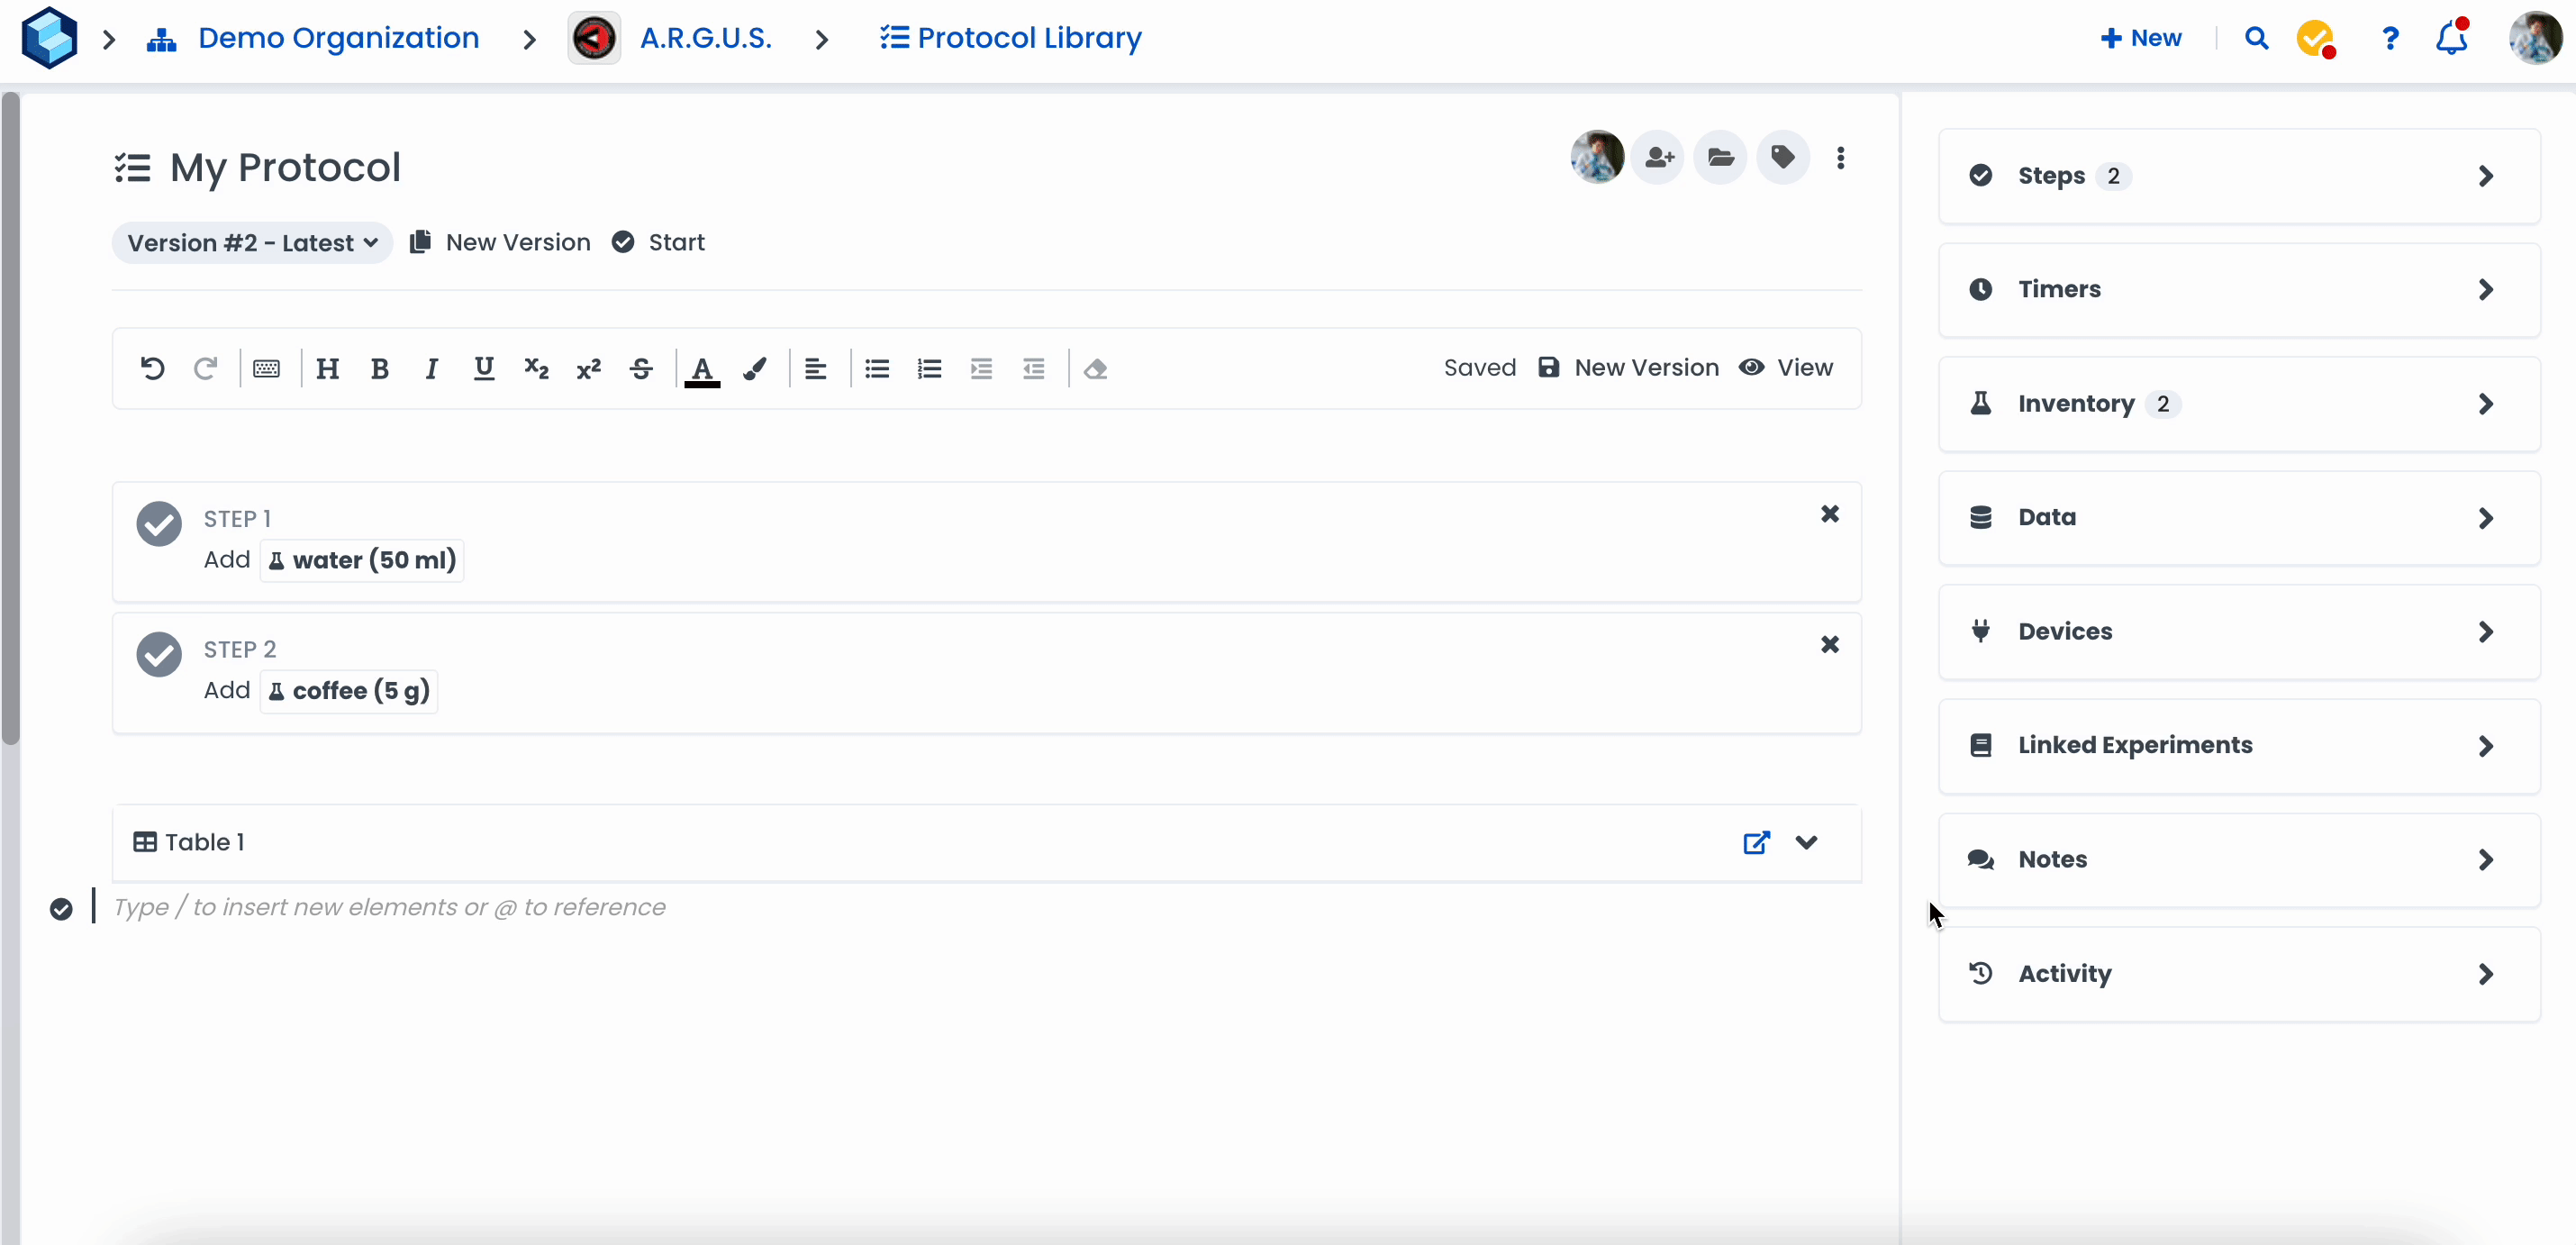This screenshot has height=1245, width=2576.
Task: Click the eraser clear formatting icon
Action: [x=1095, y=369]
